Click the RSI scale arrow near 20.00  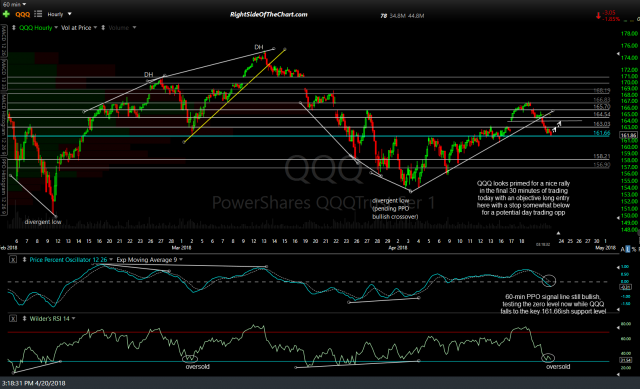pos(618,374)
